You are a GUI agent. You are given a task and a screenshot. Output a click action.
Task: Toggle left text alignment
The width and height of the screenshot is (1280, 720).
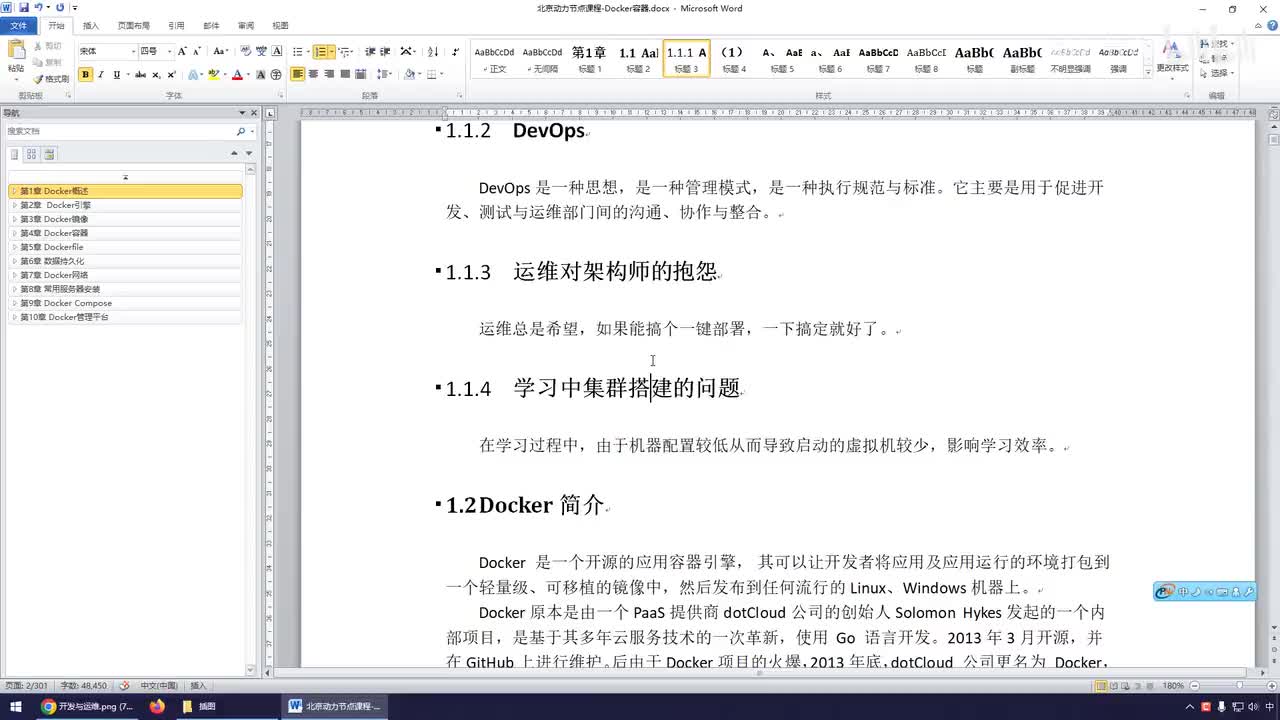(297, 74)
